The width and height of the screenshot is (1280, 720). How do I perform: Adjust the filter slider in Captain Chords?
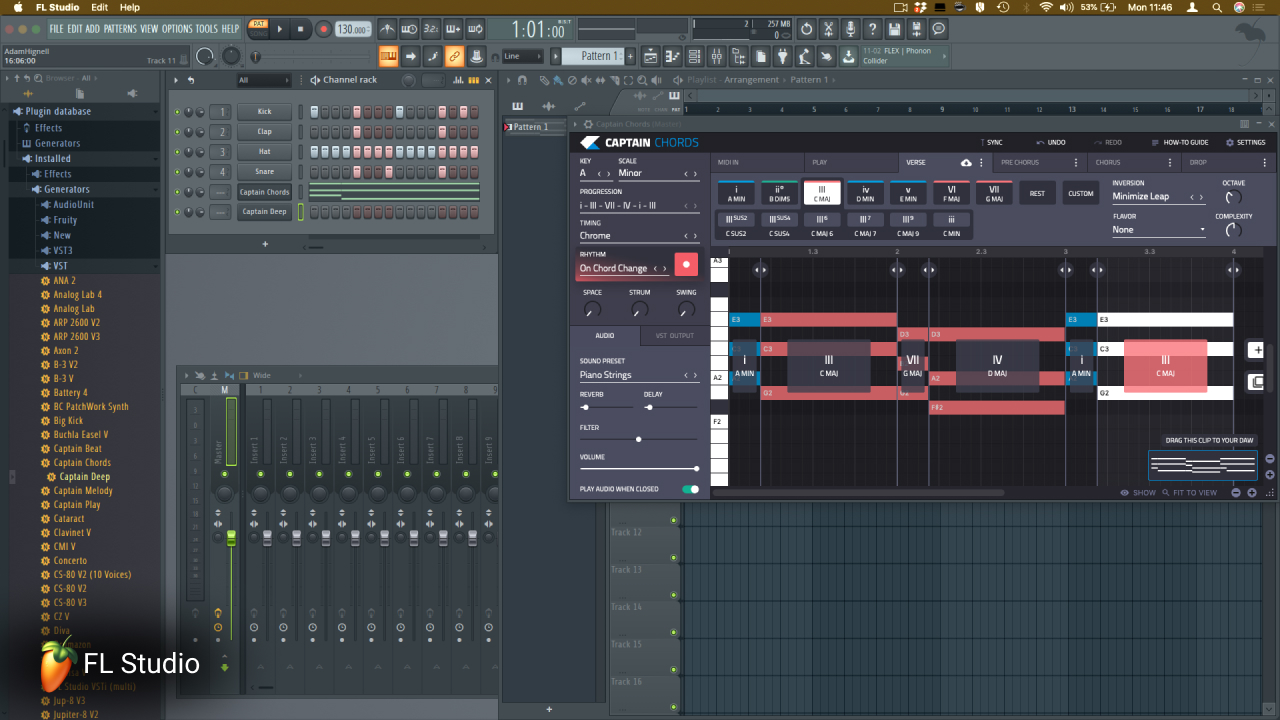(x=639, y=439)
